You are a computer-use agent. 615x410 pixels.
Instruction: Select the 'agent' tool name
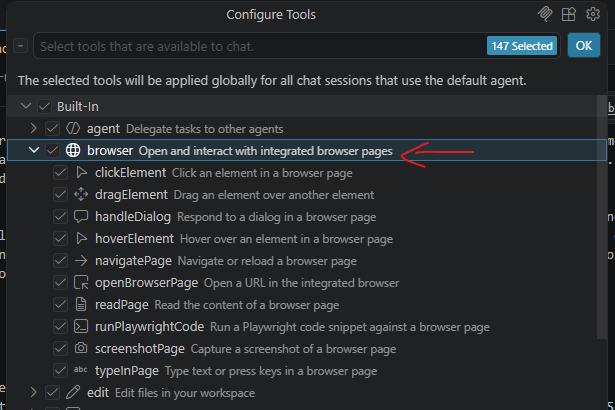coord(103,129)
